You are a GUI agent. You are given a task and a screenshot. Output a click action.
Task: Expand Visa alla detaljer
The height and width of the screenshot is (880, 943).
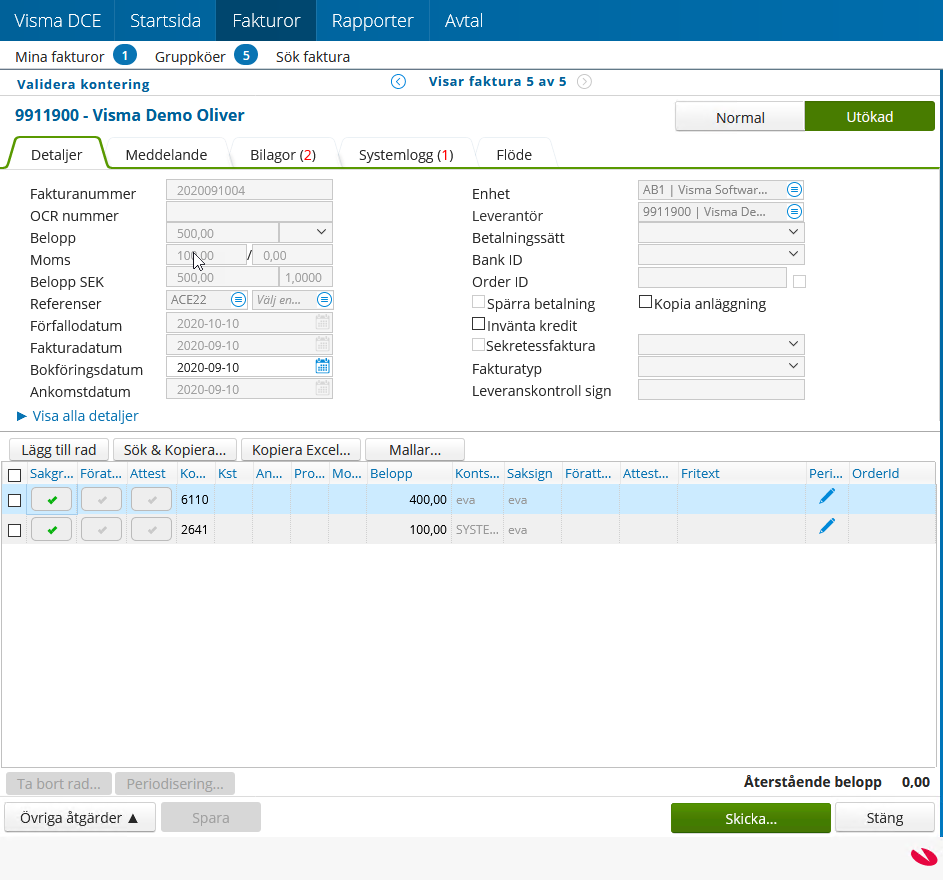[80, 416]
